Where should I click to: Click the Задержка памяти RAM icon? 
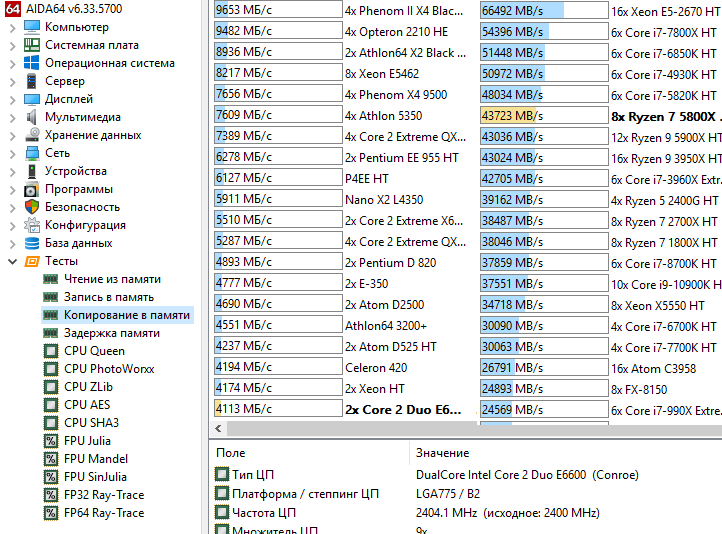[51, 333]
